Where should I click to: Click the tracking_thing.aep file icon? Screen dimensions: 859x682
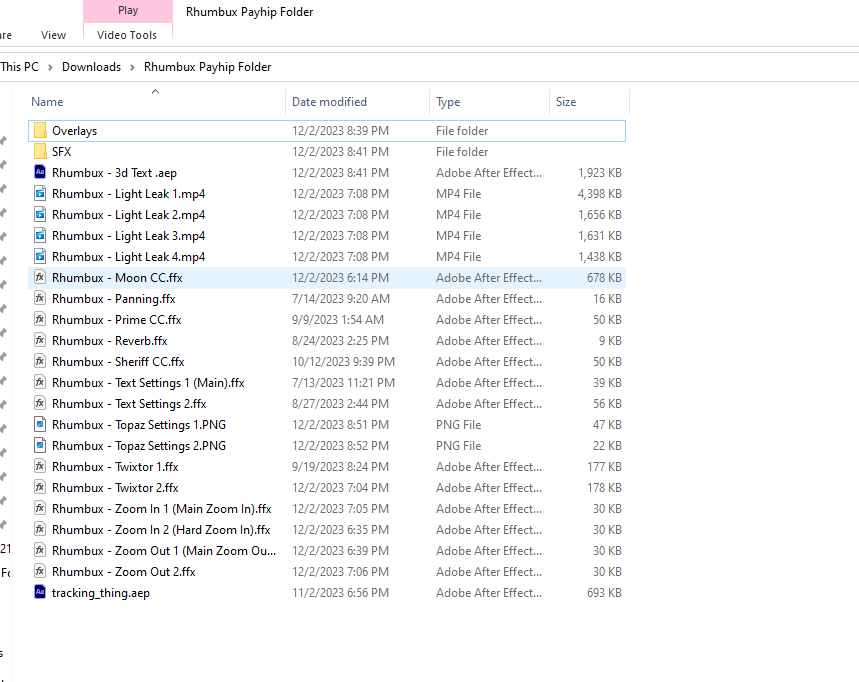point(40,592)
